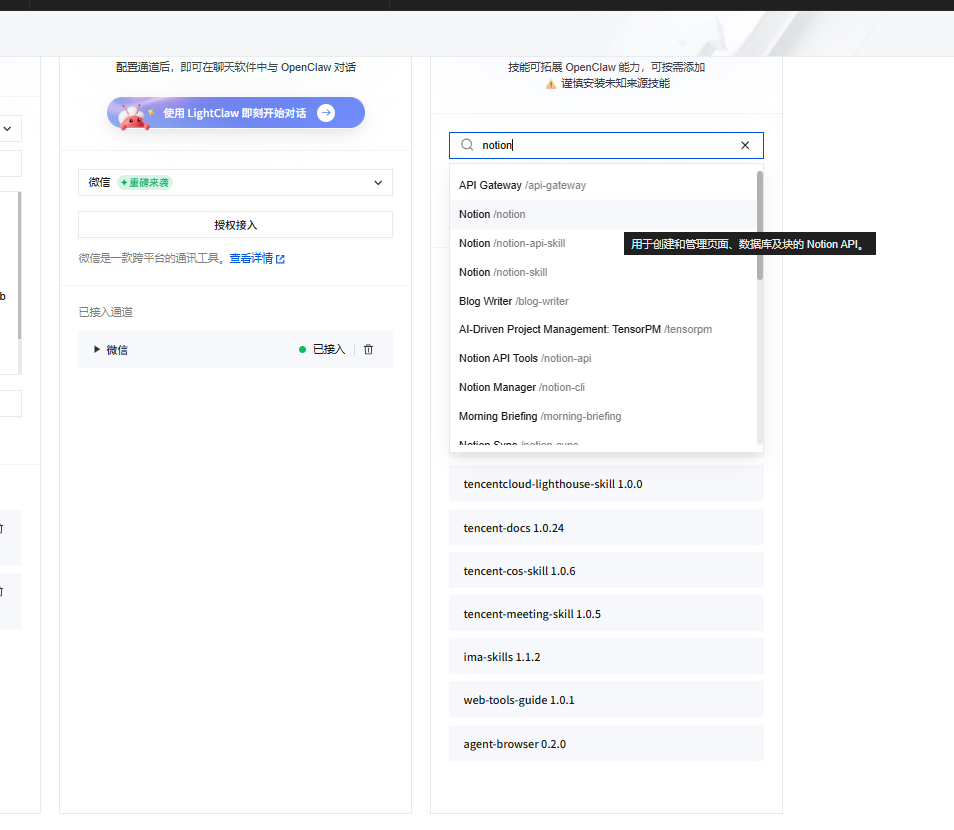Image resolution: width=954 pixels, height=830 pixels.
Task: Open tencent-docs 1.0.24 entry
Action: point(606,528)
